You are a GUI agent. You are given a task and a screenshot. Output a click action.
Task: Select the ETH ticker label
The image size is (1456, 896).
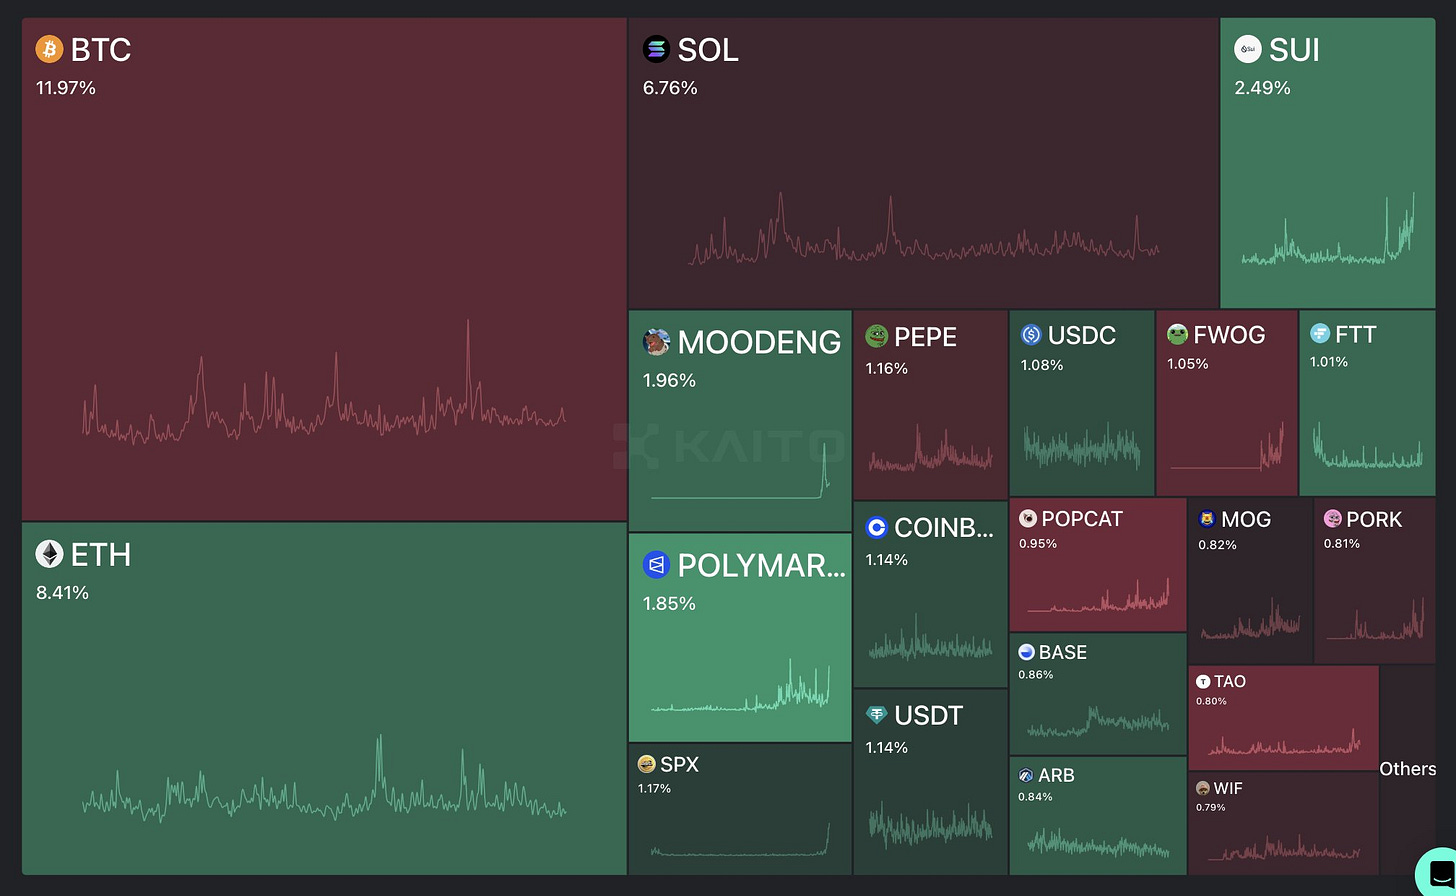(x=101, y=555)
